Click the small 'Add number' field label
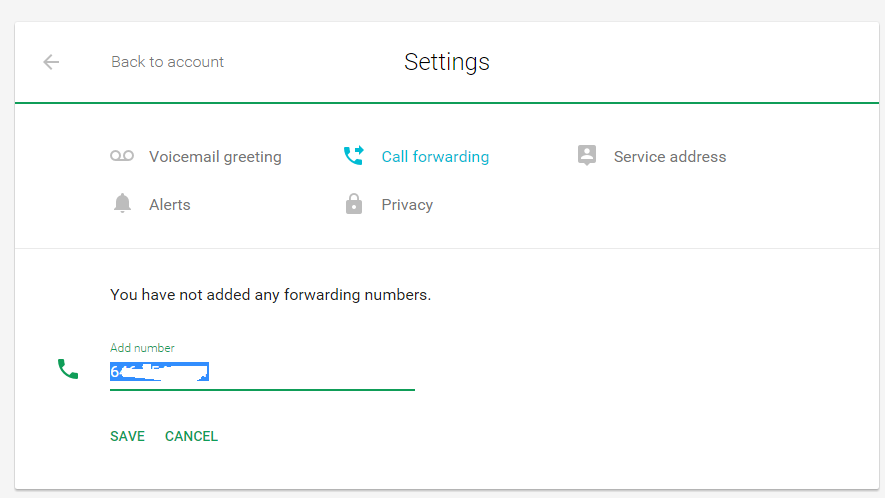 click(x=142, y=348)
